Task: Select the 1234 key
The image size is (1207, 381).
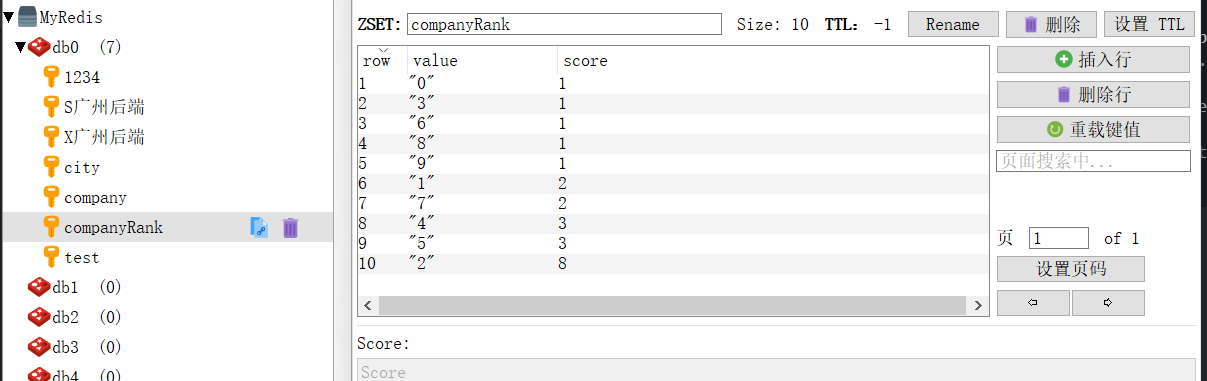Action: pos(82,77)
